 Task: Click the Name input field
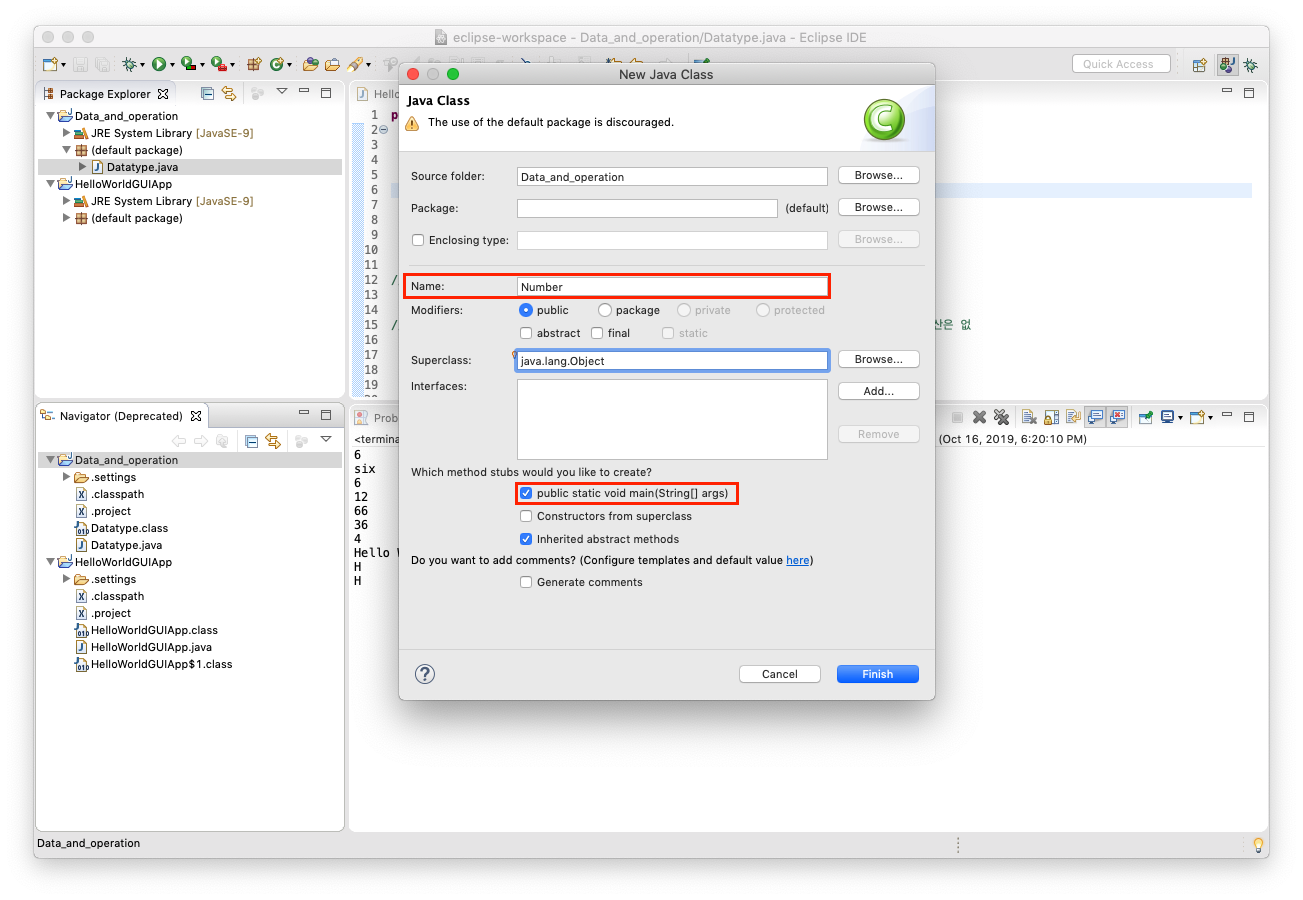point(672,287)
